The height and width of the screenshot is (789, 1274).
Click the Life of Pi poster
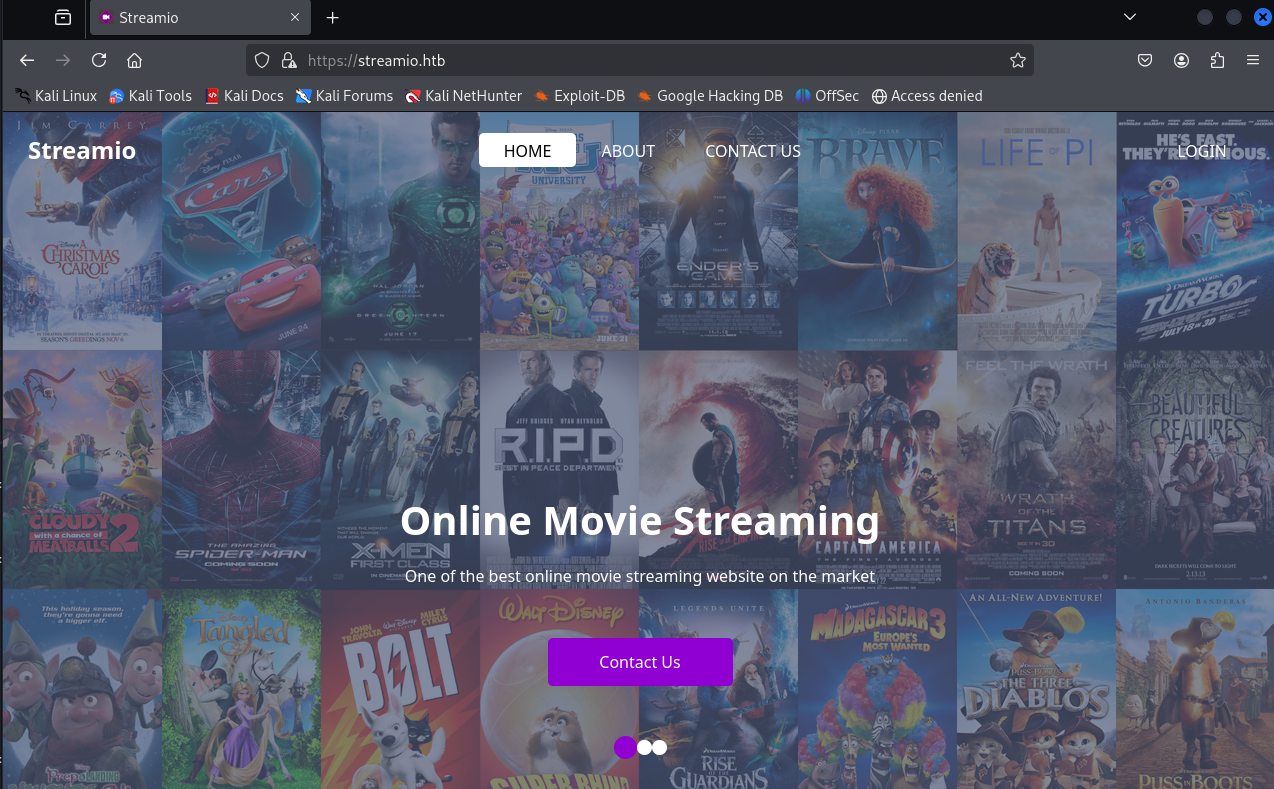[1036, 231]
